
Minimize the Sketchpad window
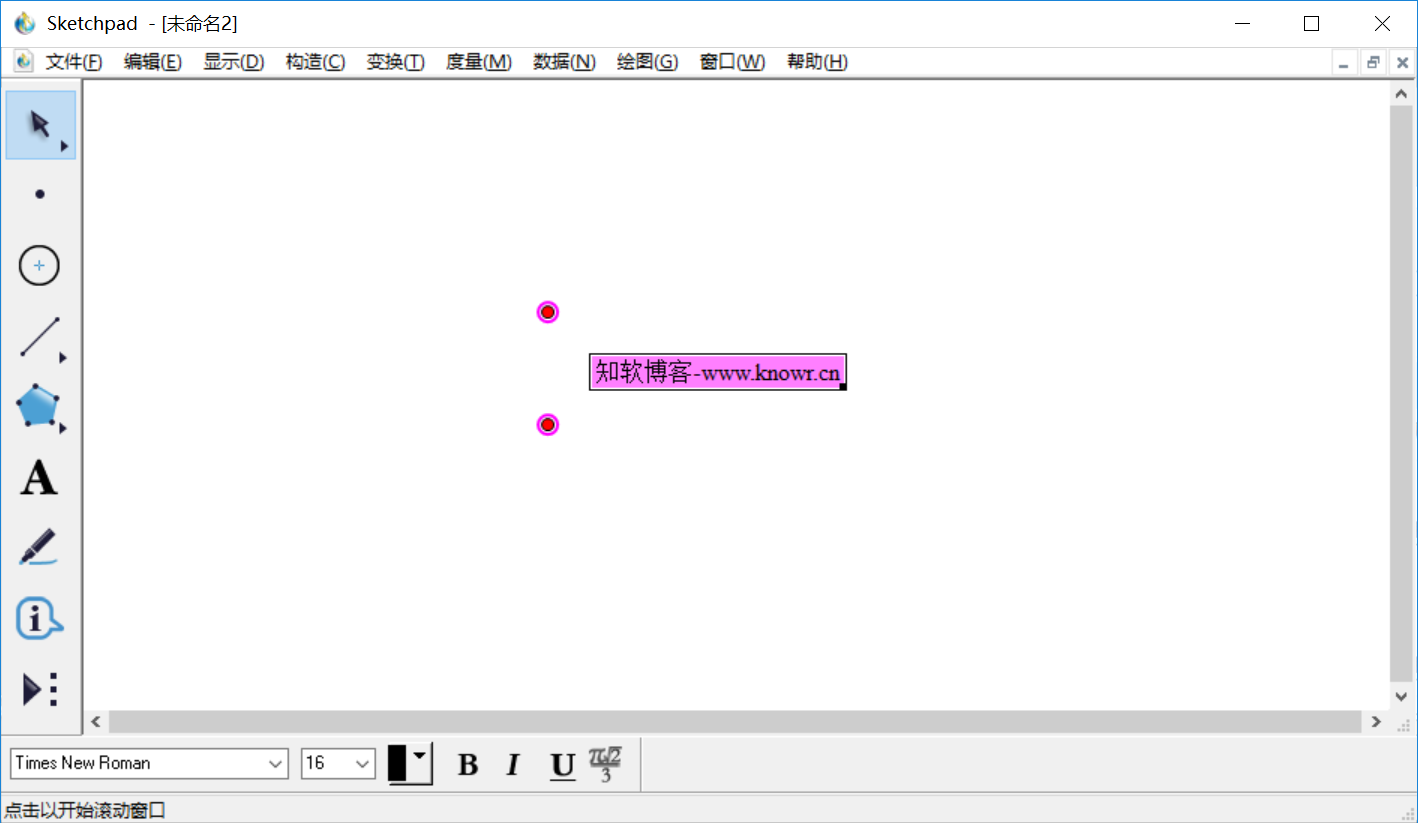click(1243, 23)
